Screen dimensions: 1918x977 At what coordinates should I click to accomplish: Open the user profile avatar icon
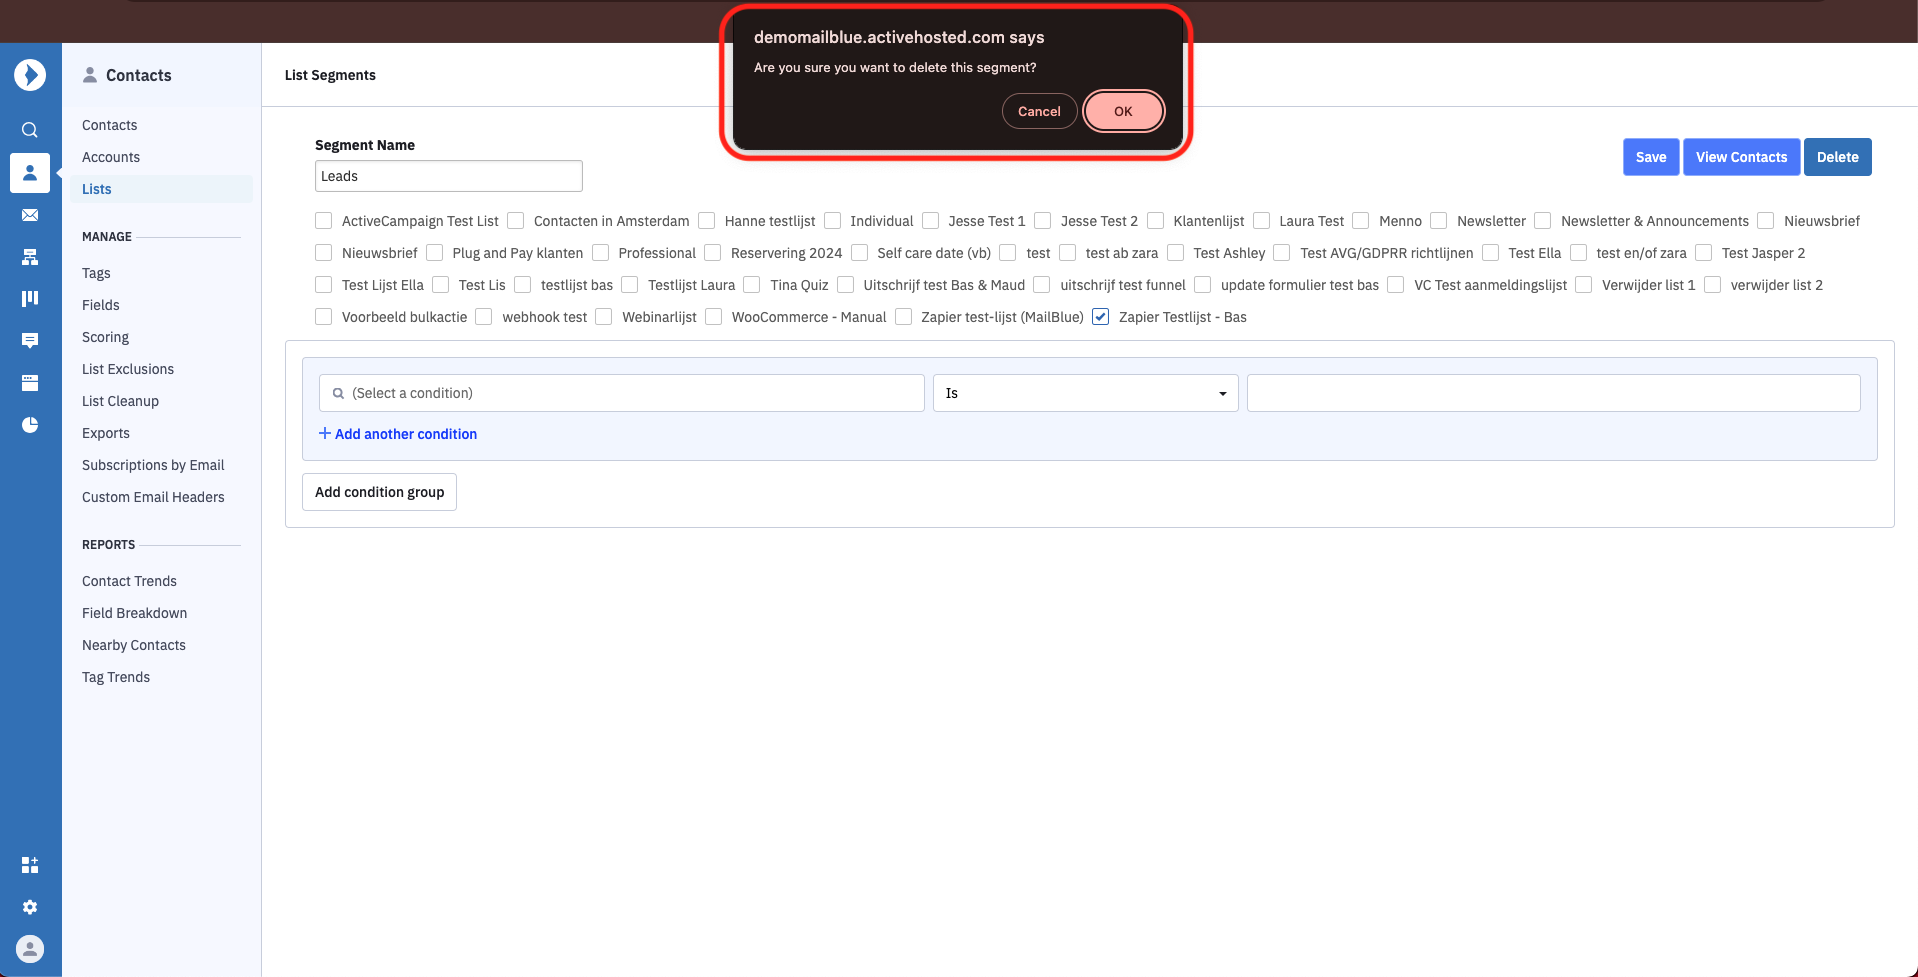pyautogui.click(x=30, y=949)
